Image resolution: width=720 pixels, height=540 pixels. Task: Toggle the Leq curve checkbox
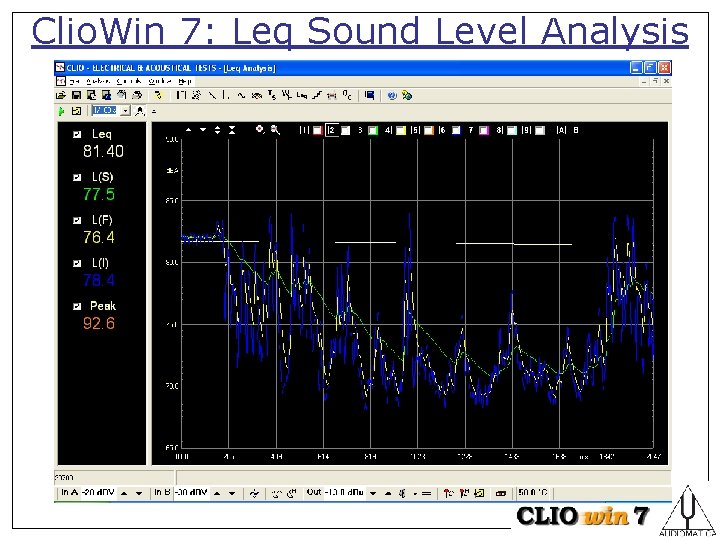(x=77, y=135)
